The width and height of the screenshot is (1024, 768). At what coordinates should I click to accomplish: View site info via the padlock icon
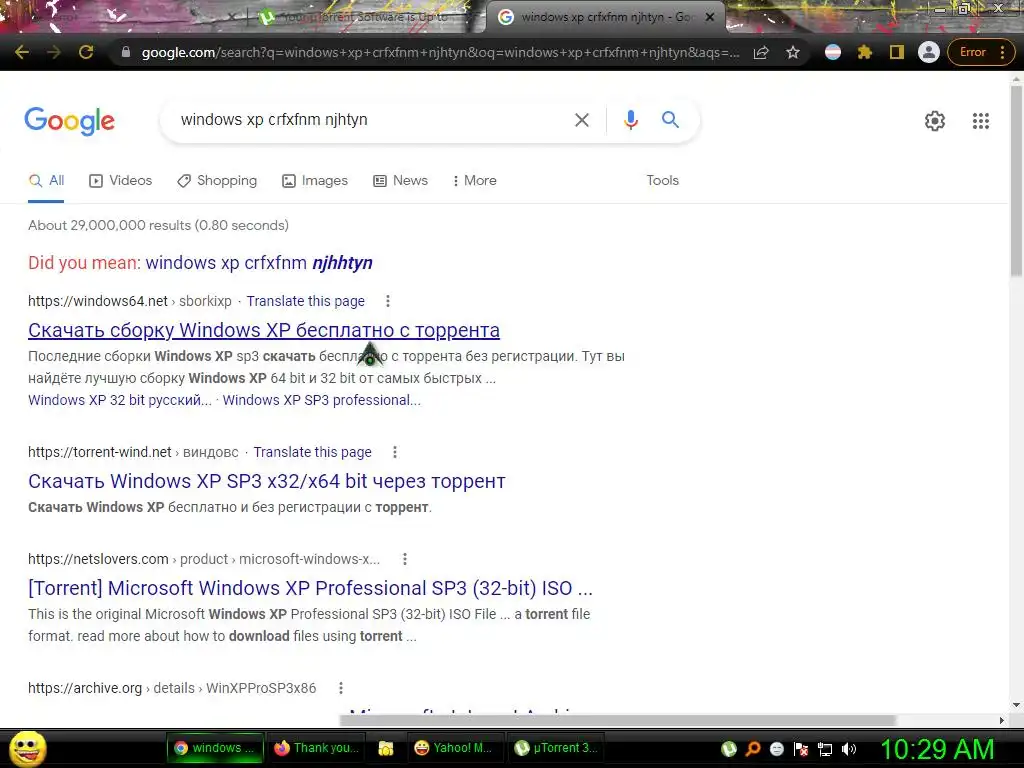[126, 52]
